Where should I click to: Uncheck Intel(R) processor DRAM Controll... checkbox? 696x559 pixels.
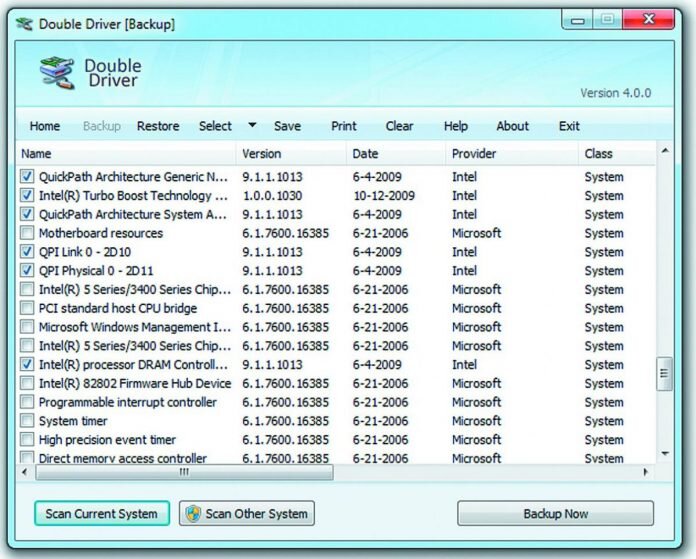[27, 364]
